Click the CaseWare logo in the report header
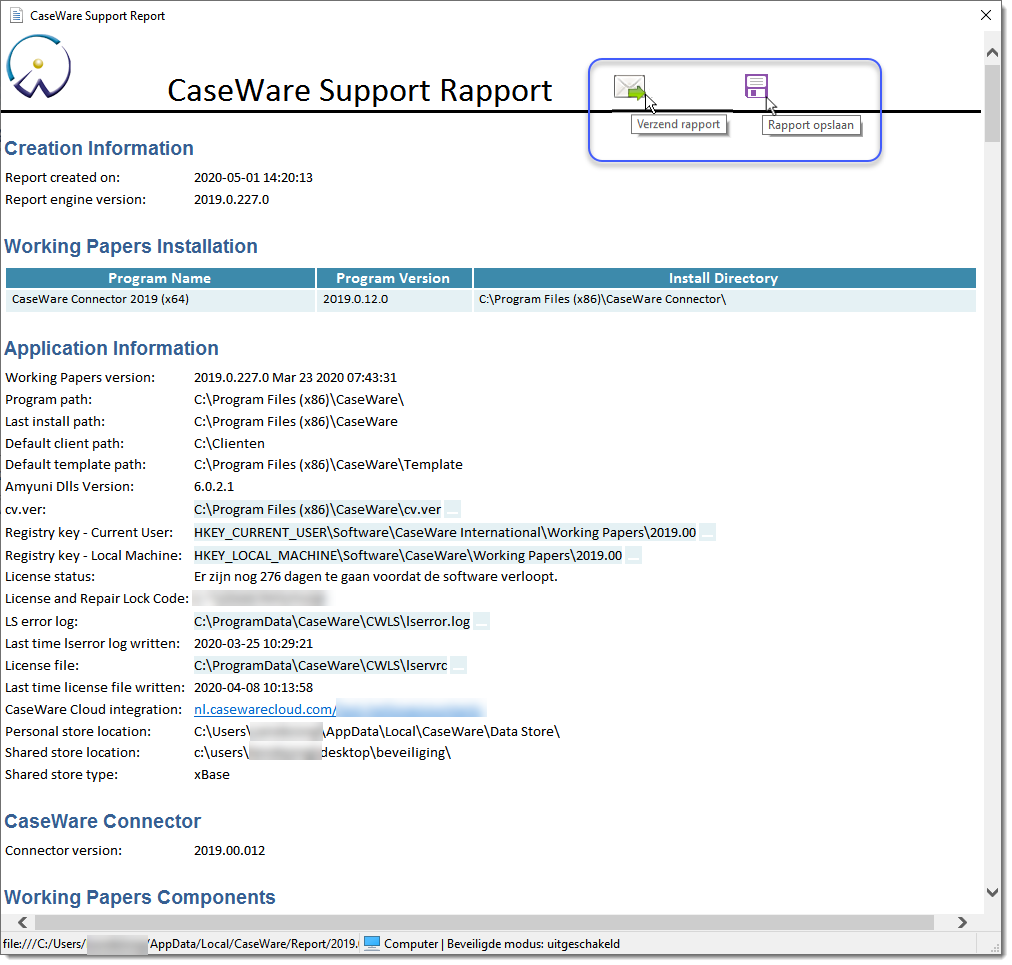The image size is (1012, 965). [x=39, y=67]
